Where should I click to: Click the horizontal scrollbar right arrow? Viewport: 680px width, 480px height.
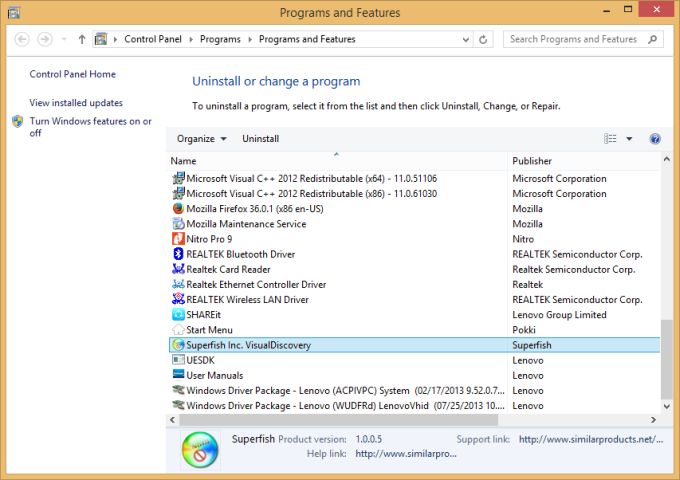(654, 420)
